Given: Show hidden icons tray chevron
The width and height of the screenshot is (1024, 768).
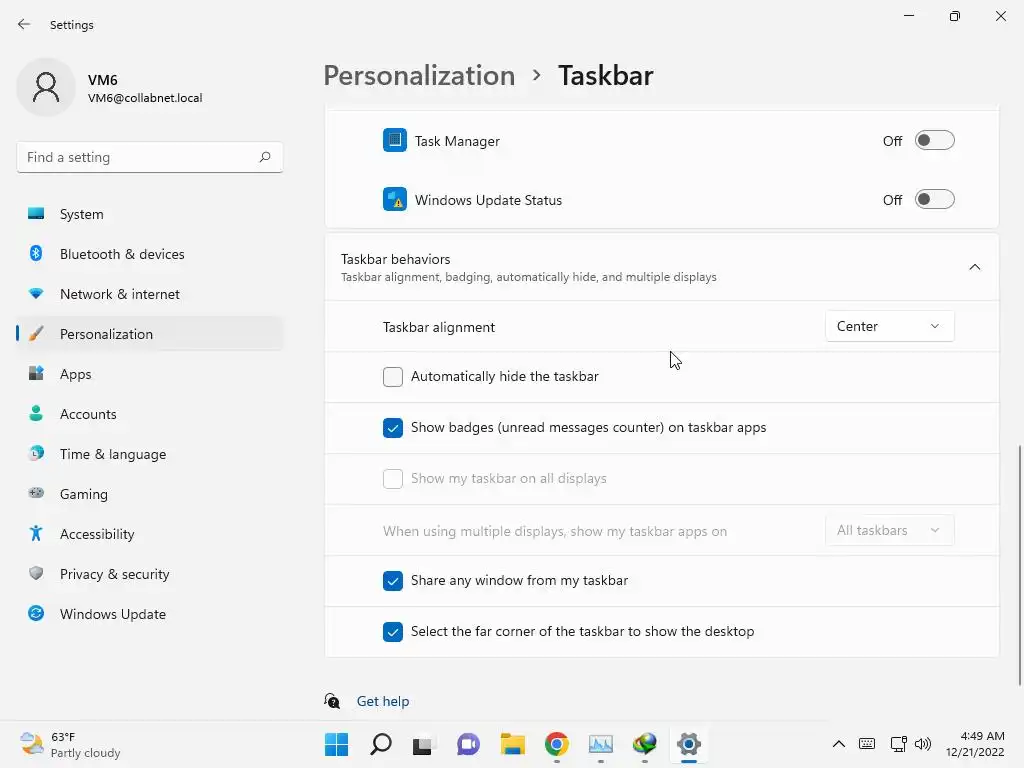Looking at the screenshot, I should pyautogui.click(x=839, y=744).
